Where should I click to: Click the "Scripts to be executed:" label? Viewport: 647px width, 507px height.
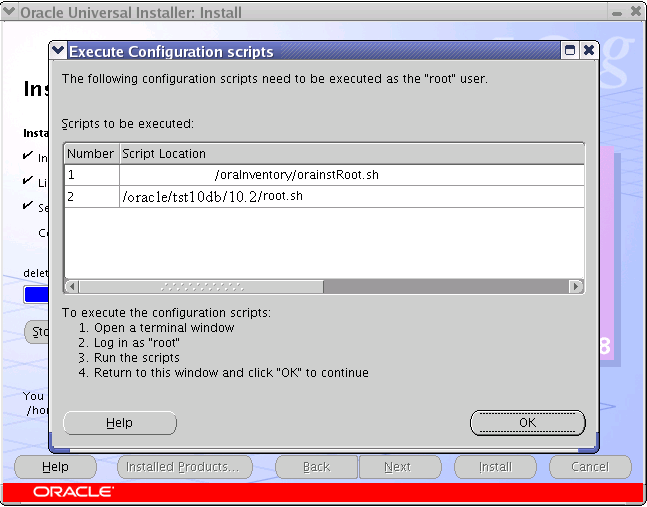coord(128,124)
